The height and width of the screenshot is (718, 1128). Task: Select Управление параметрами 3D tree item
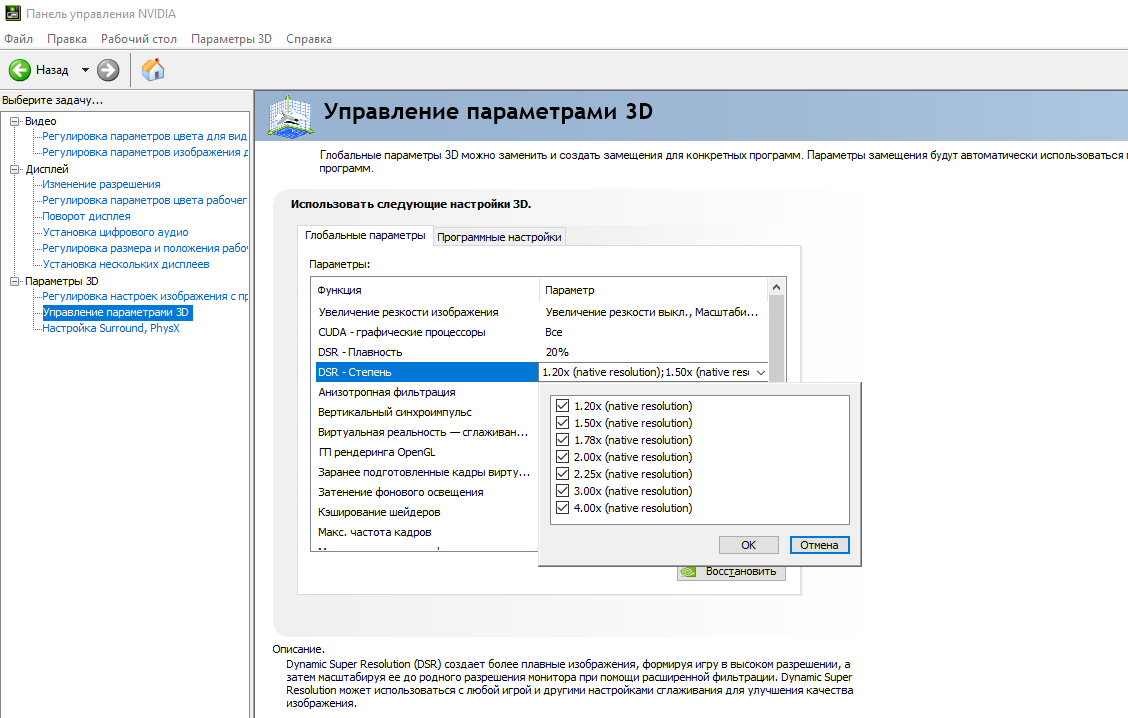point(116,312)
